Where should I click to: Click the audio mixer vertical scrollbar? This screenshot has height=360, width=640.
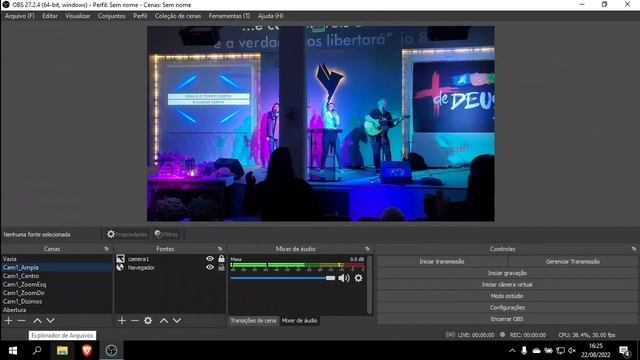(369, 284)
